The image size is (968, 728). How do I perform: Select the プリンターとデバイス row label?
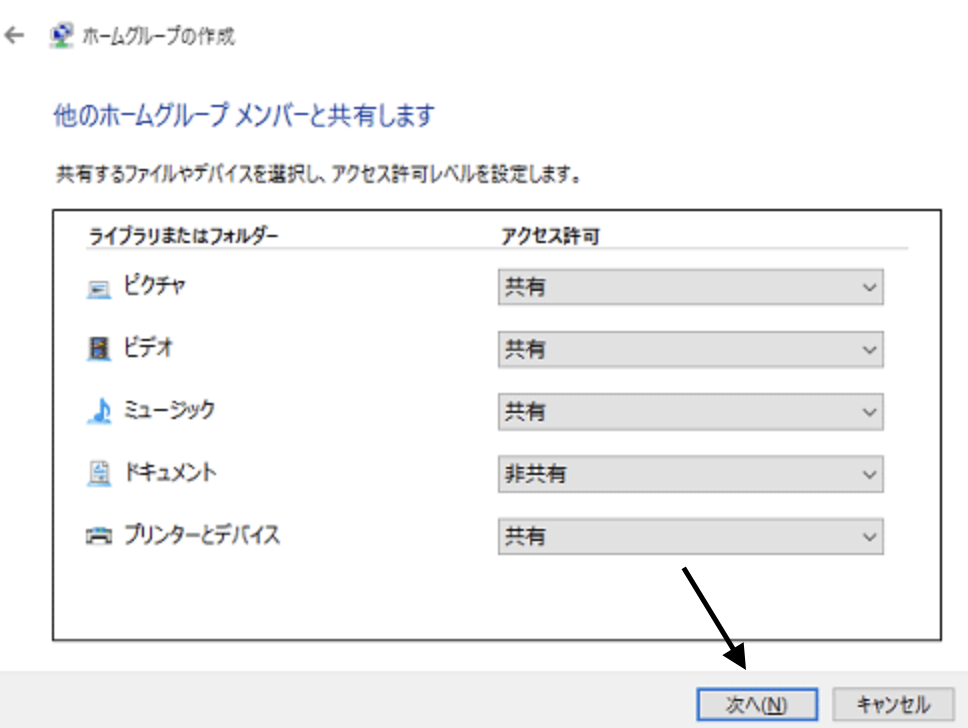[x=201, y=536]
